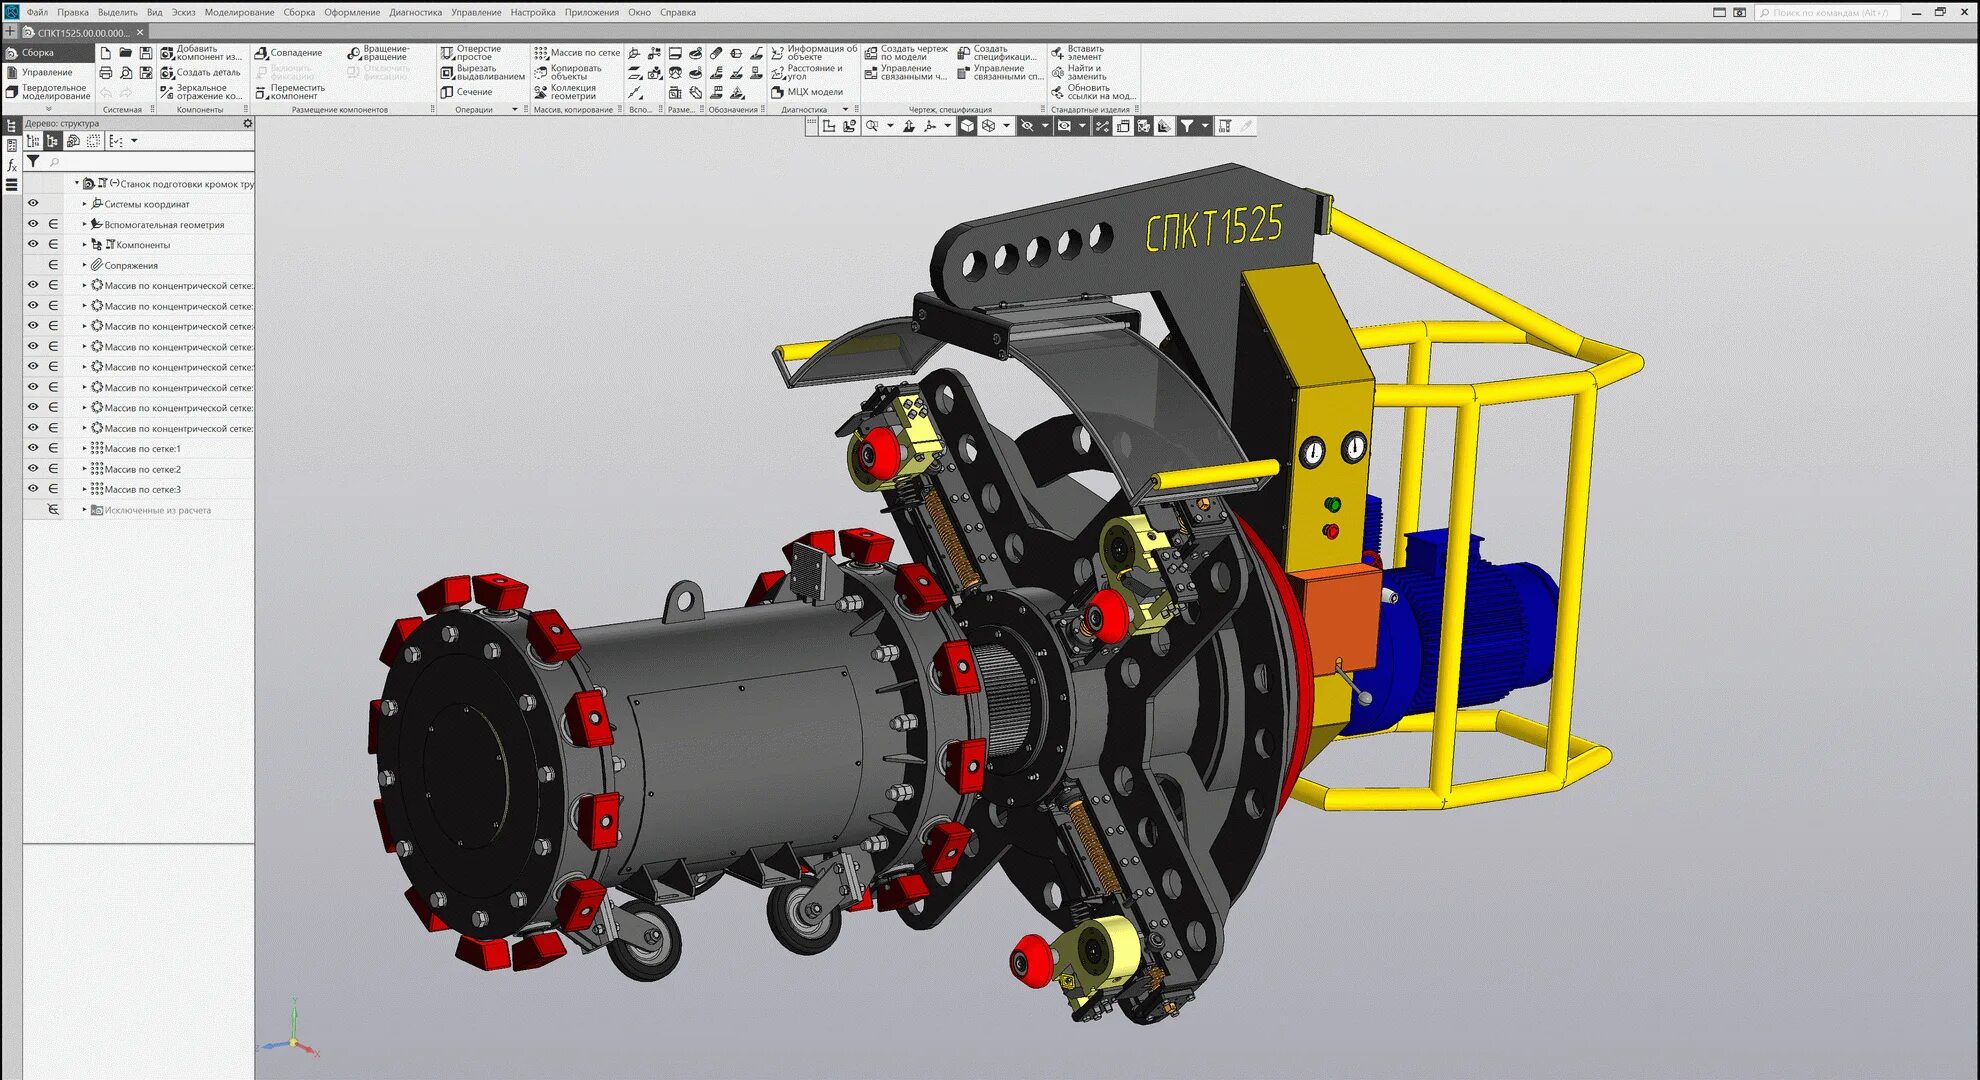Expand the Компоненты tree node
Viewport: 1980px width, 1080px height.
pyautogui.click(x=84, y=244)
